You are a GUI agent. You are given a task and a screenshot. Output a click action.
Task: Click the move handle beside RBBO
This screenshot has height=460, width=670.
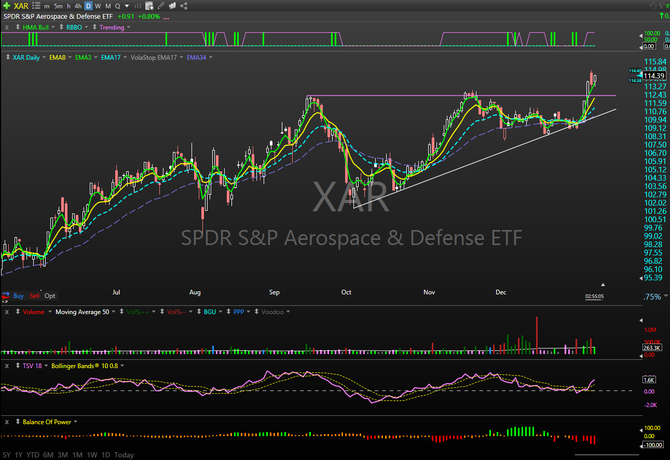tap(62, 27)
